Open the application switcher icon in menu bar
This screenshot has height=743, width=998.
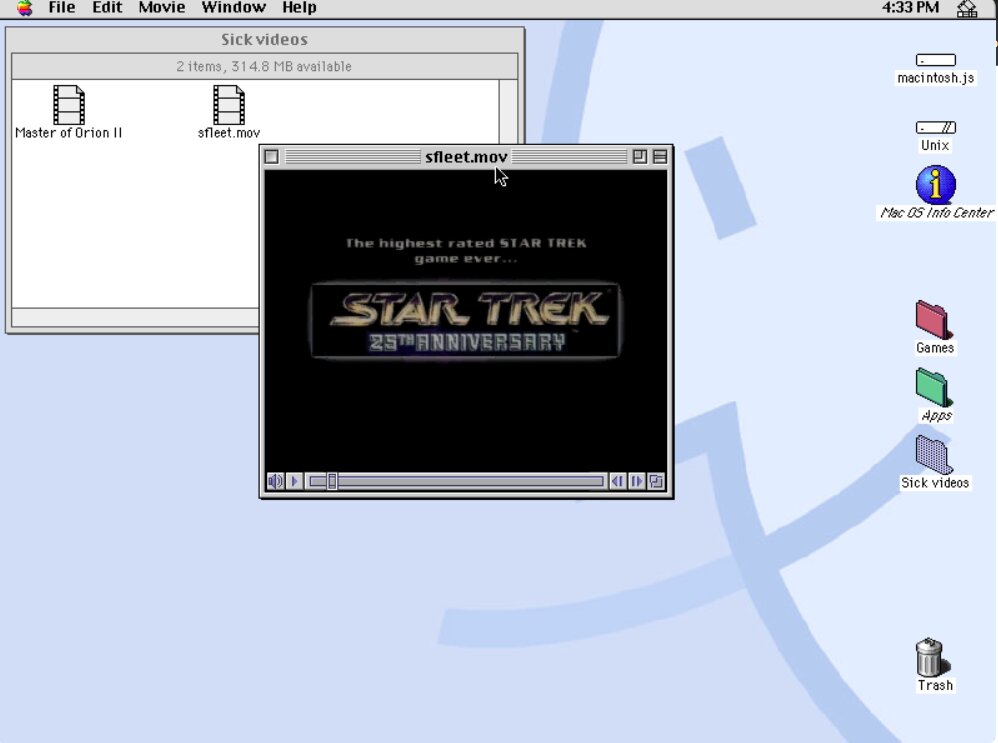(x=967, y=8)
